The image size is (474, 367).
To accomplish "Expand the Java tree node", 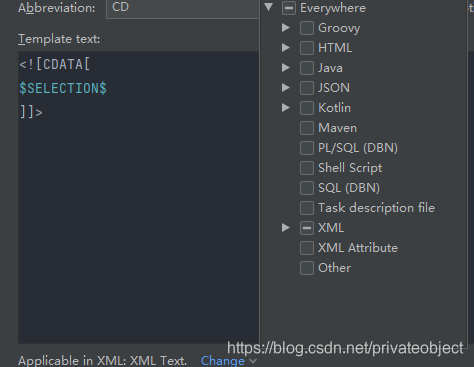I will tap(286, 68).
